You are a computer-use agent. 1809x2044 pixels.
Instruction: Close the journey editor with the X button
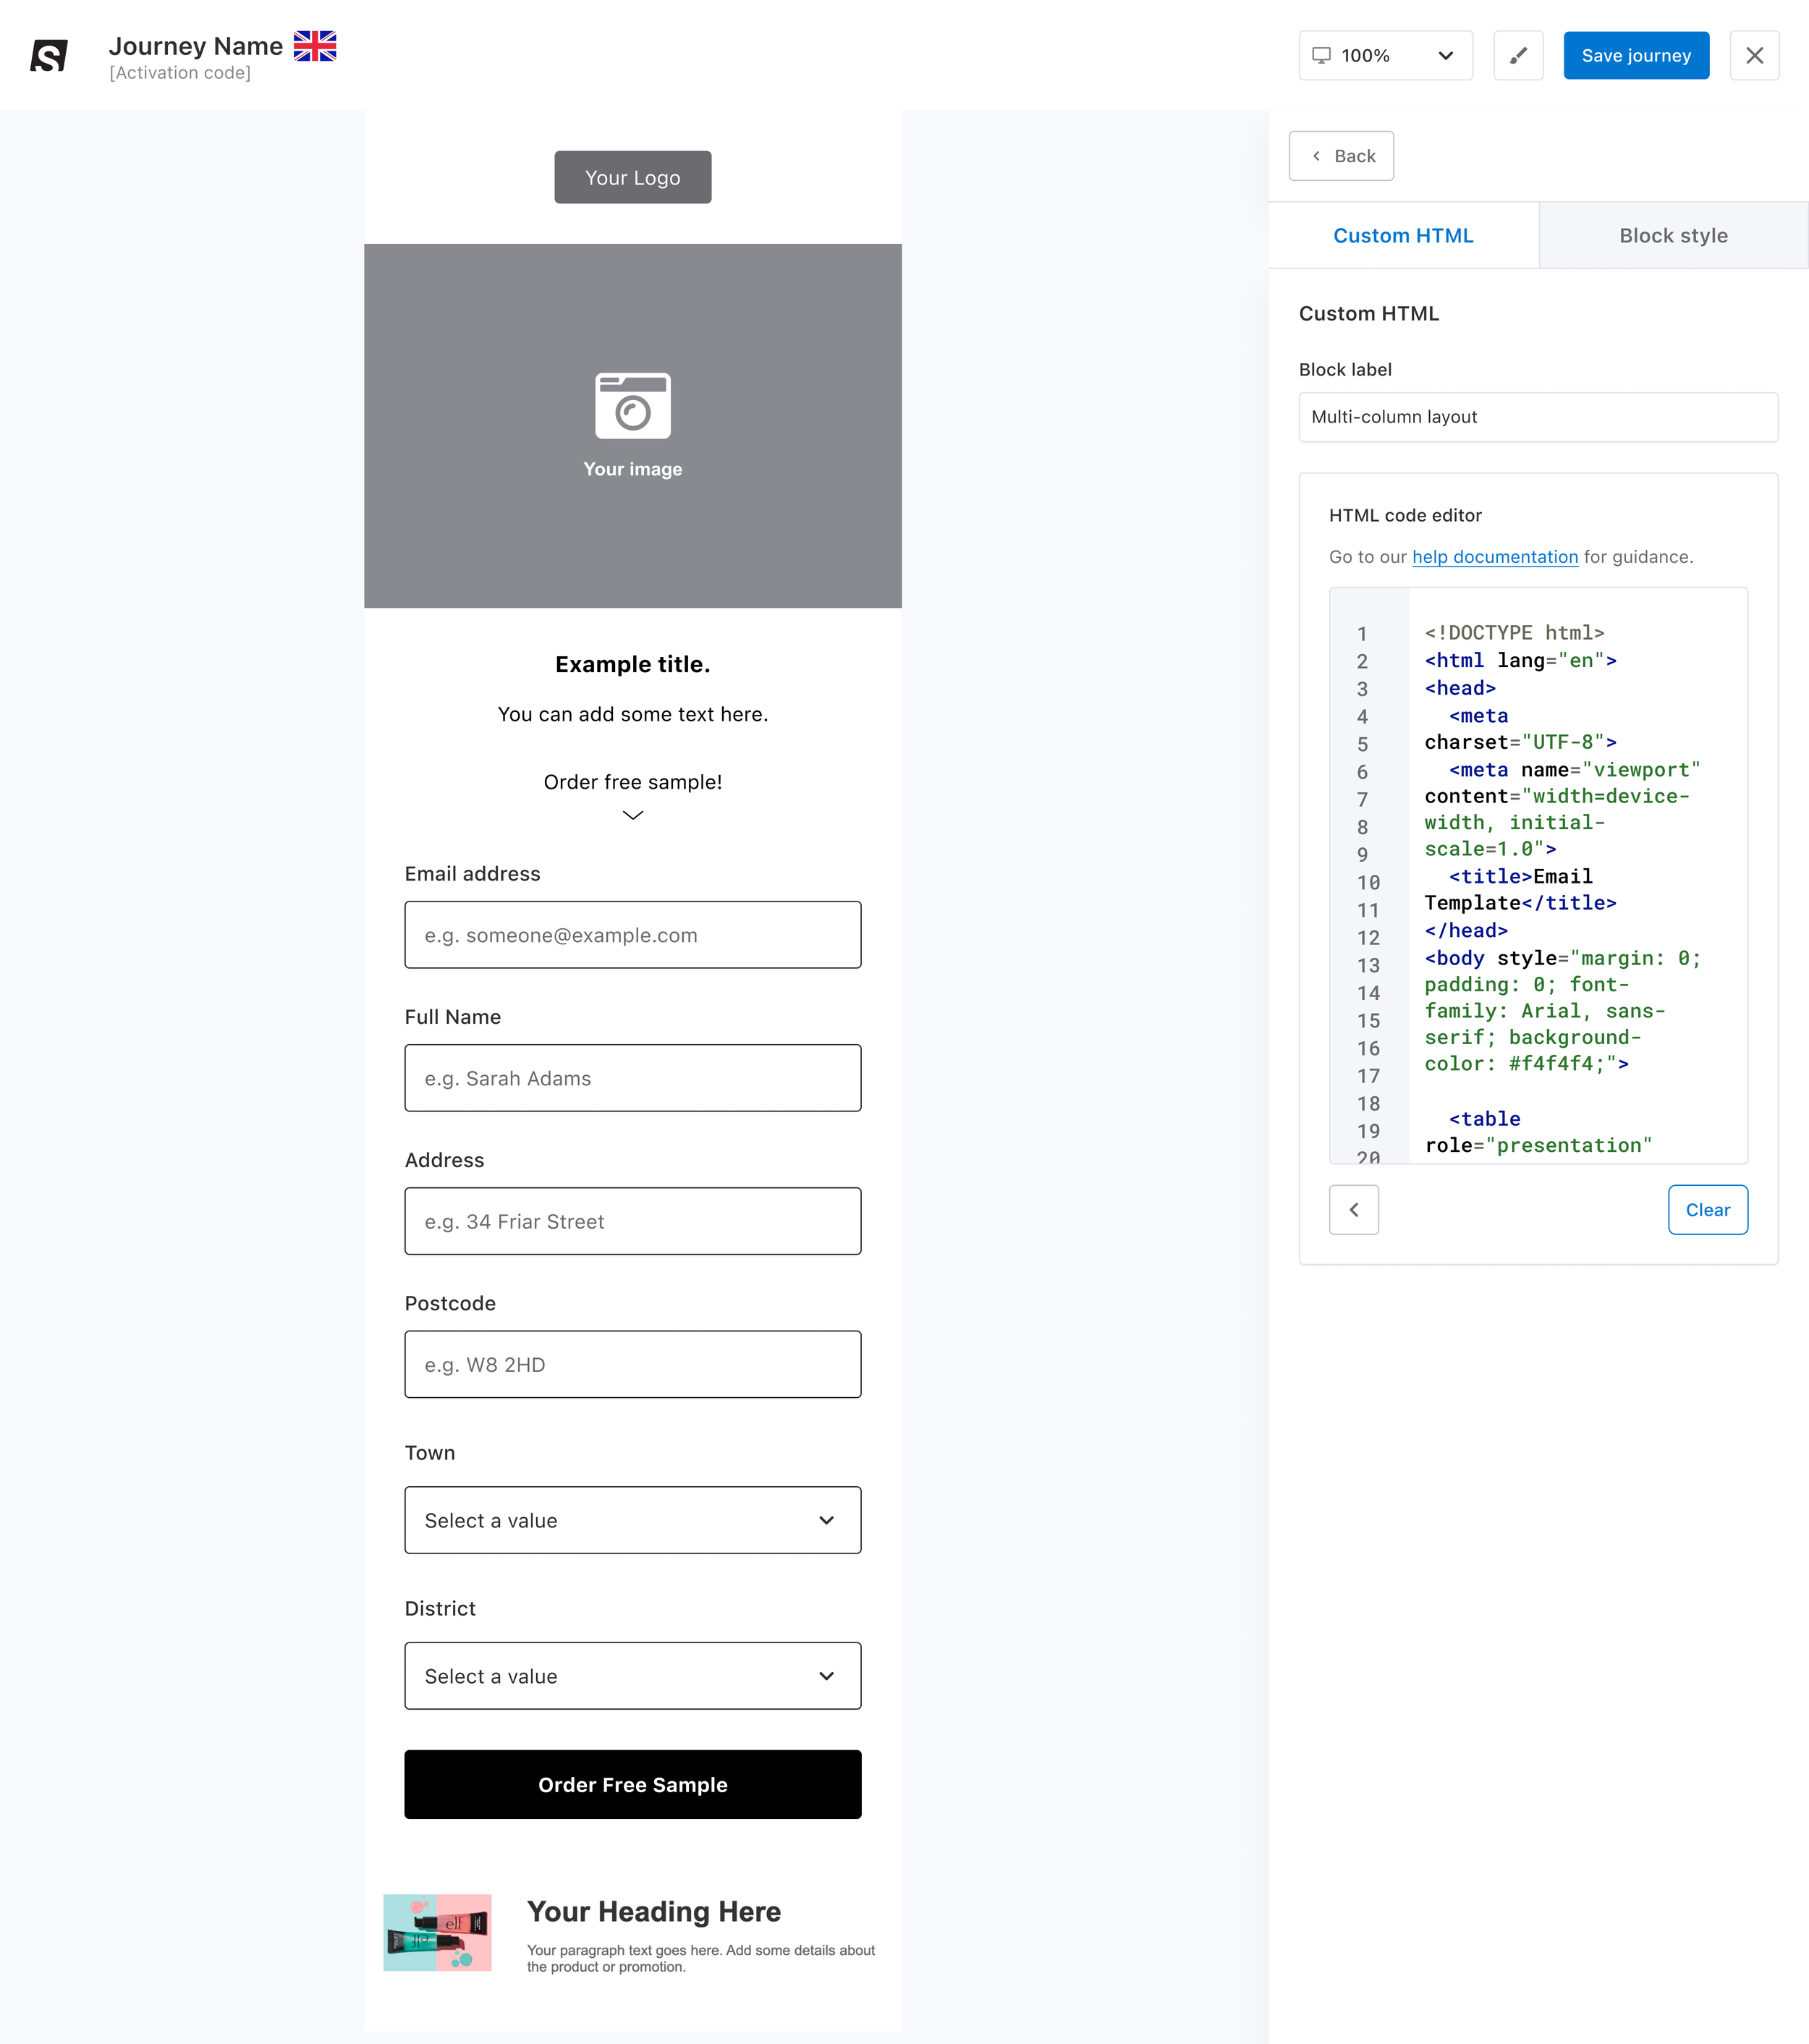tap(1754, 55)
